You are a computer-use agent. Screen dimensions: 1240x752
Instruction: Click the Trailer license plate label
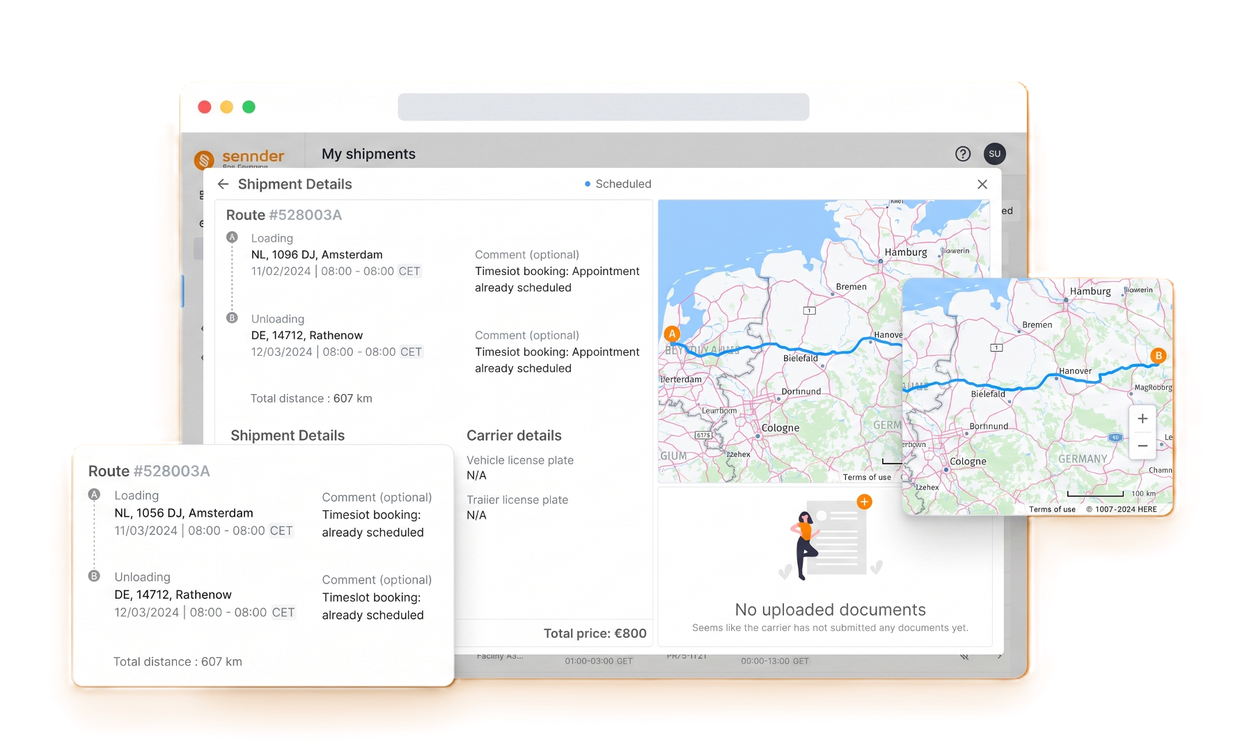(x=517, y=500)
